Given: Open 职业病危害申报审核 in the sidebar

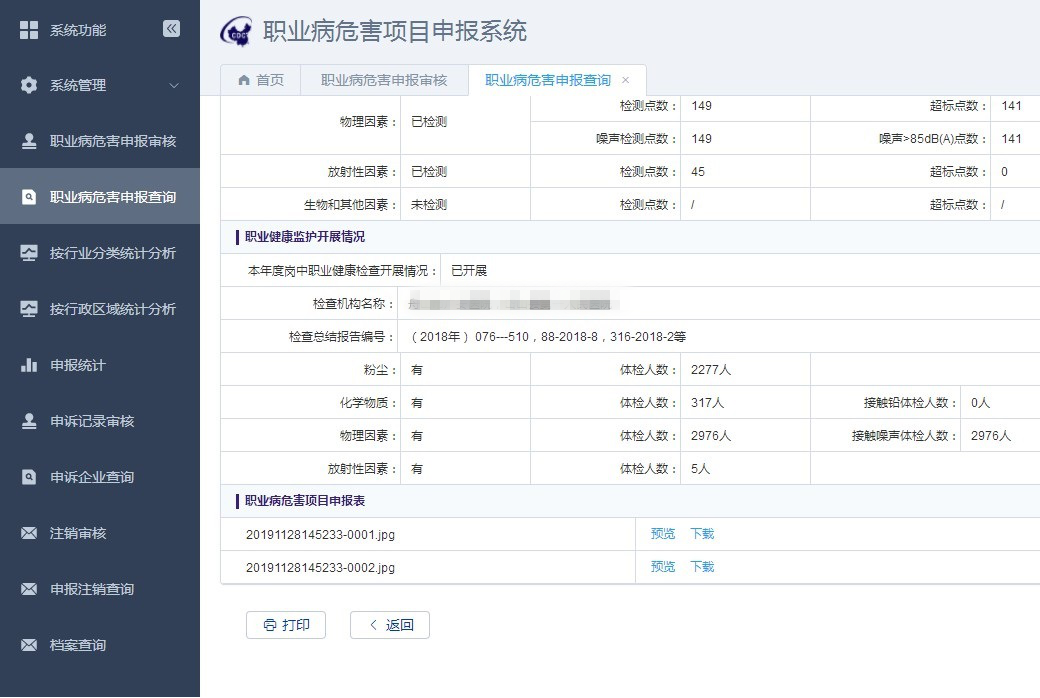Looking at the screenshot, I should (x=99, y=141).
